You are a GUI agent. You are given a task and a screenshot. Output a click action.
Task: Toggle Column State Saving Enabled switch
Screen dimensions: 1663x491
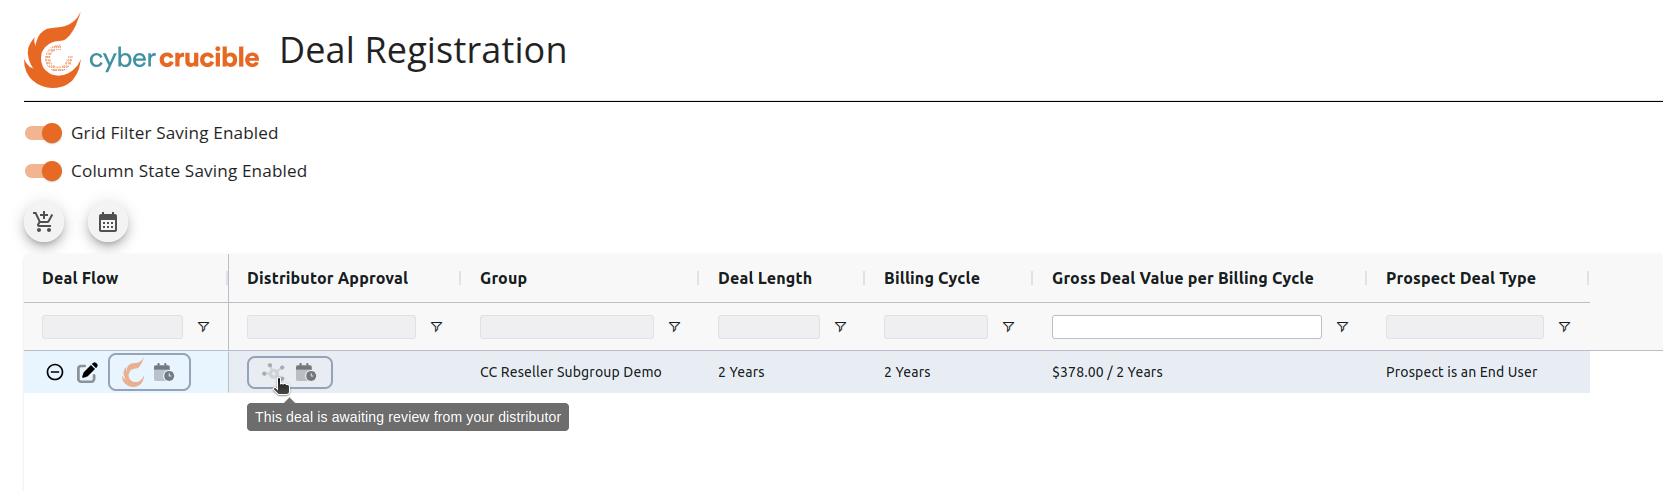click(x=44, y=171)
